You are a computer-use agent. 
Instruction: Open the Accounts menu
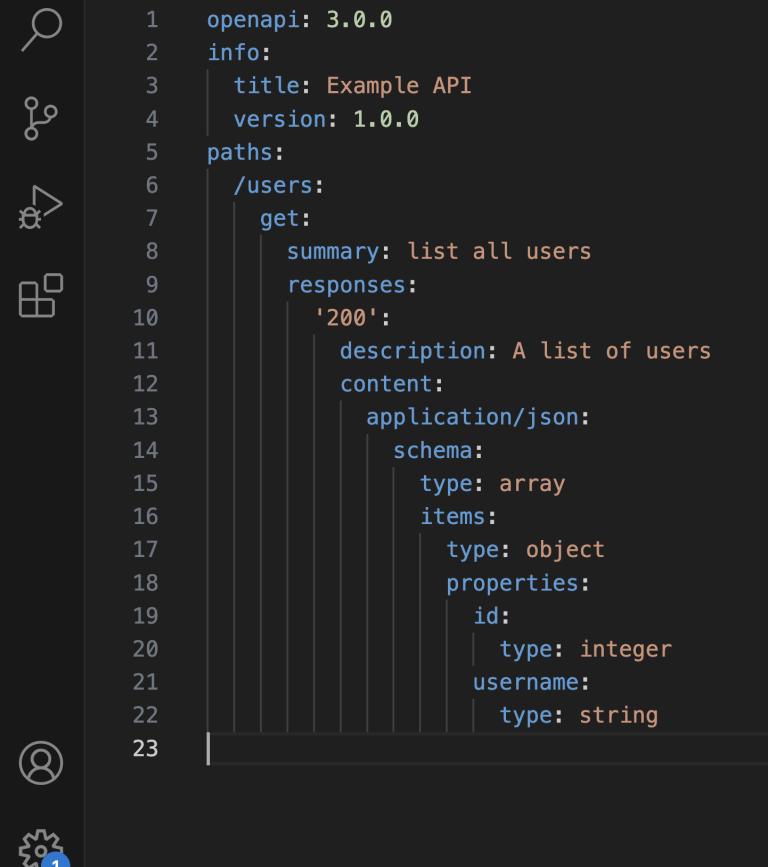(x=40, y=763)
